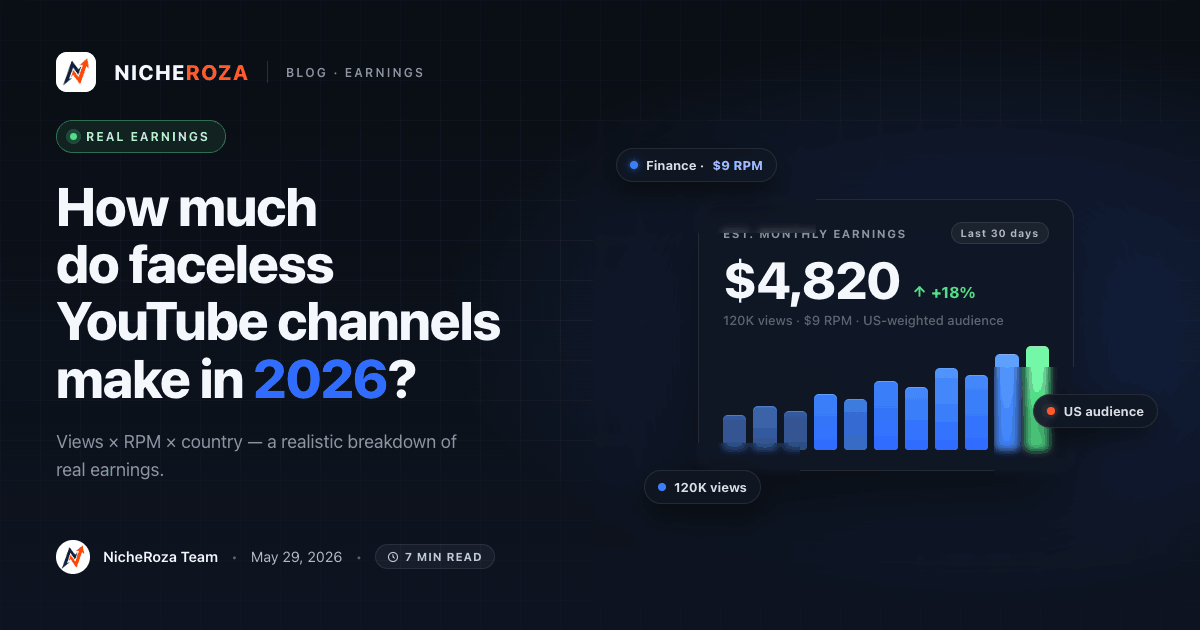Click the orange dot in US audience chip
1200x630 pixels.
[x=1051, y=411]
